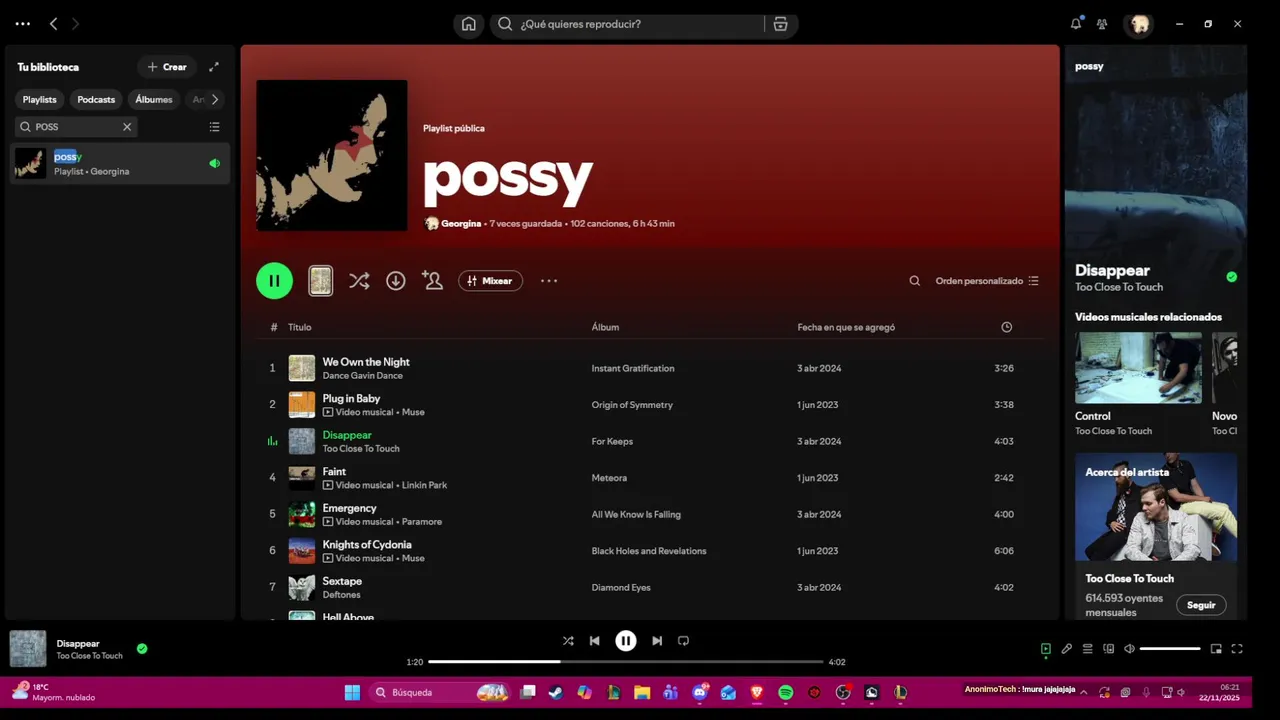Open more options for possy playlist
The image size is (1280, 720).
coord(549,281)
